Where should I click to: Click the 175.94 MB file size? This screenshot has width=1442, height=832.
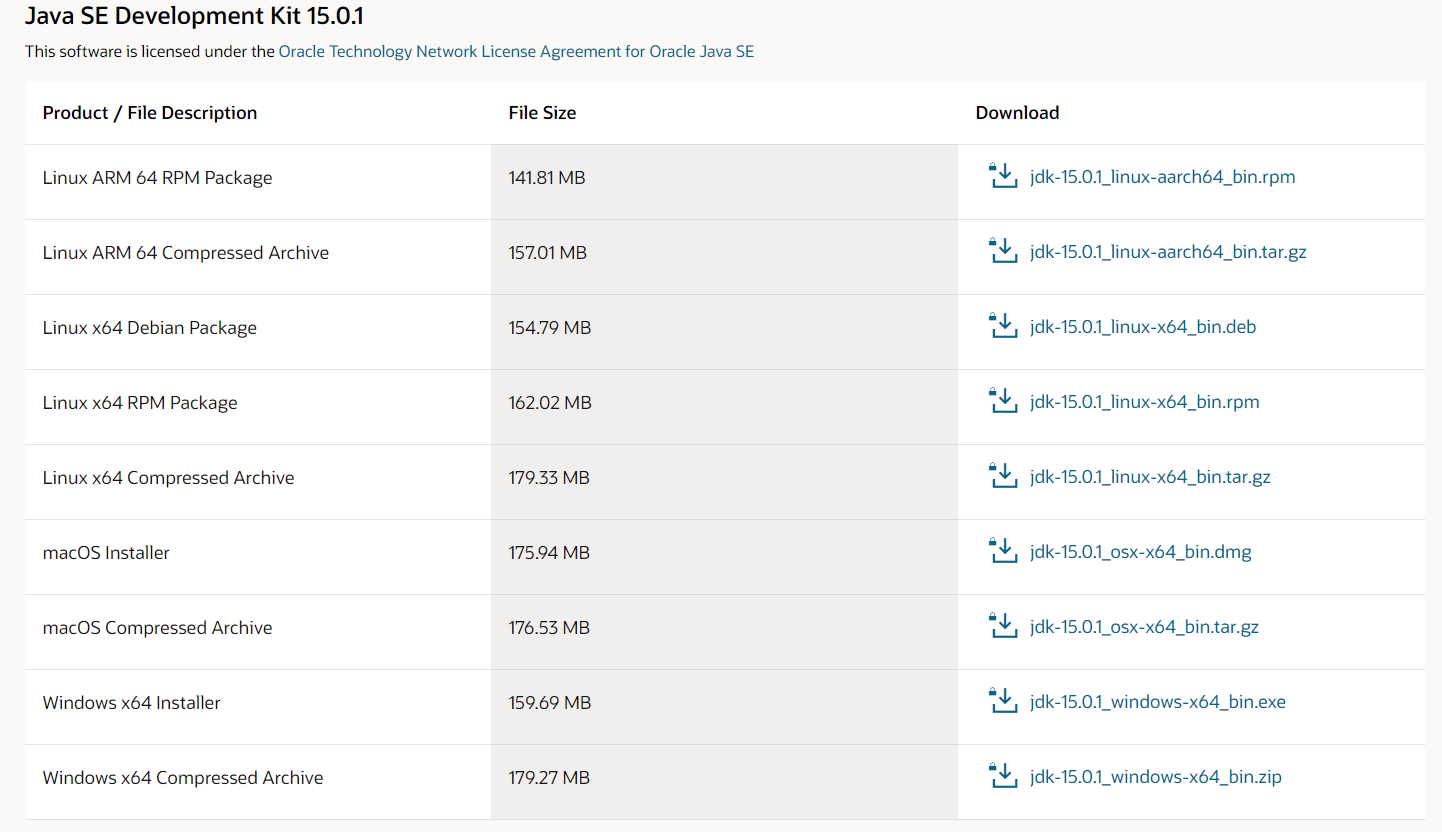(549, 553)
